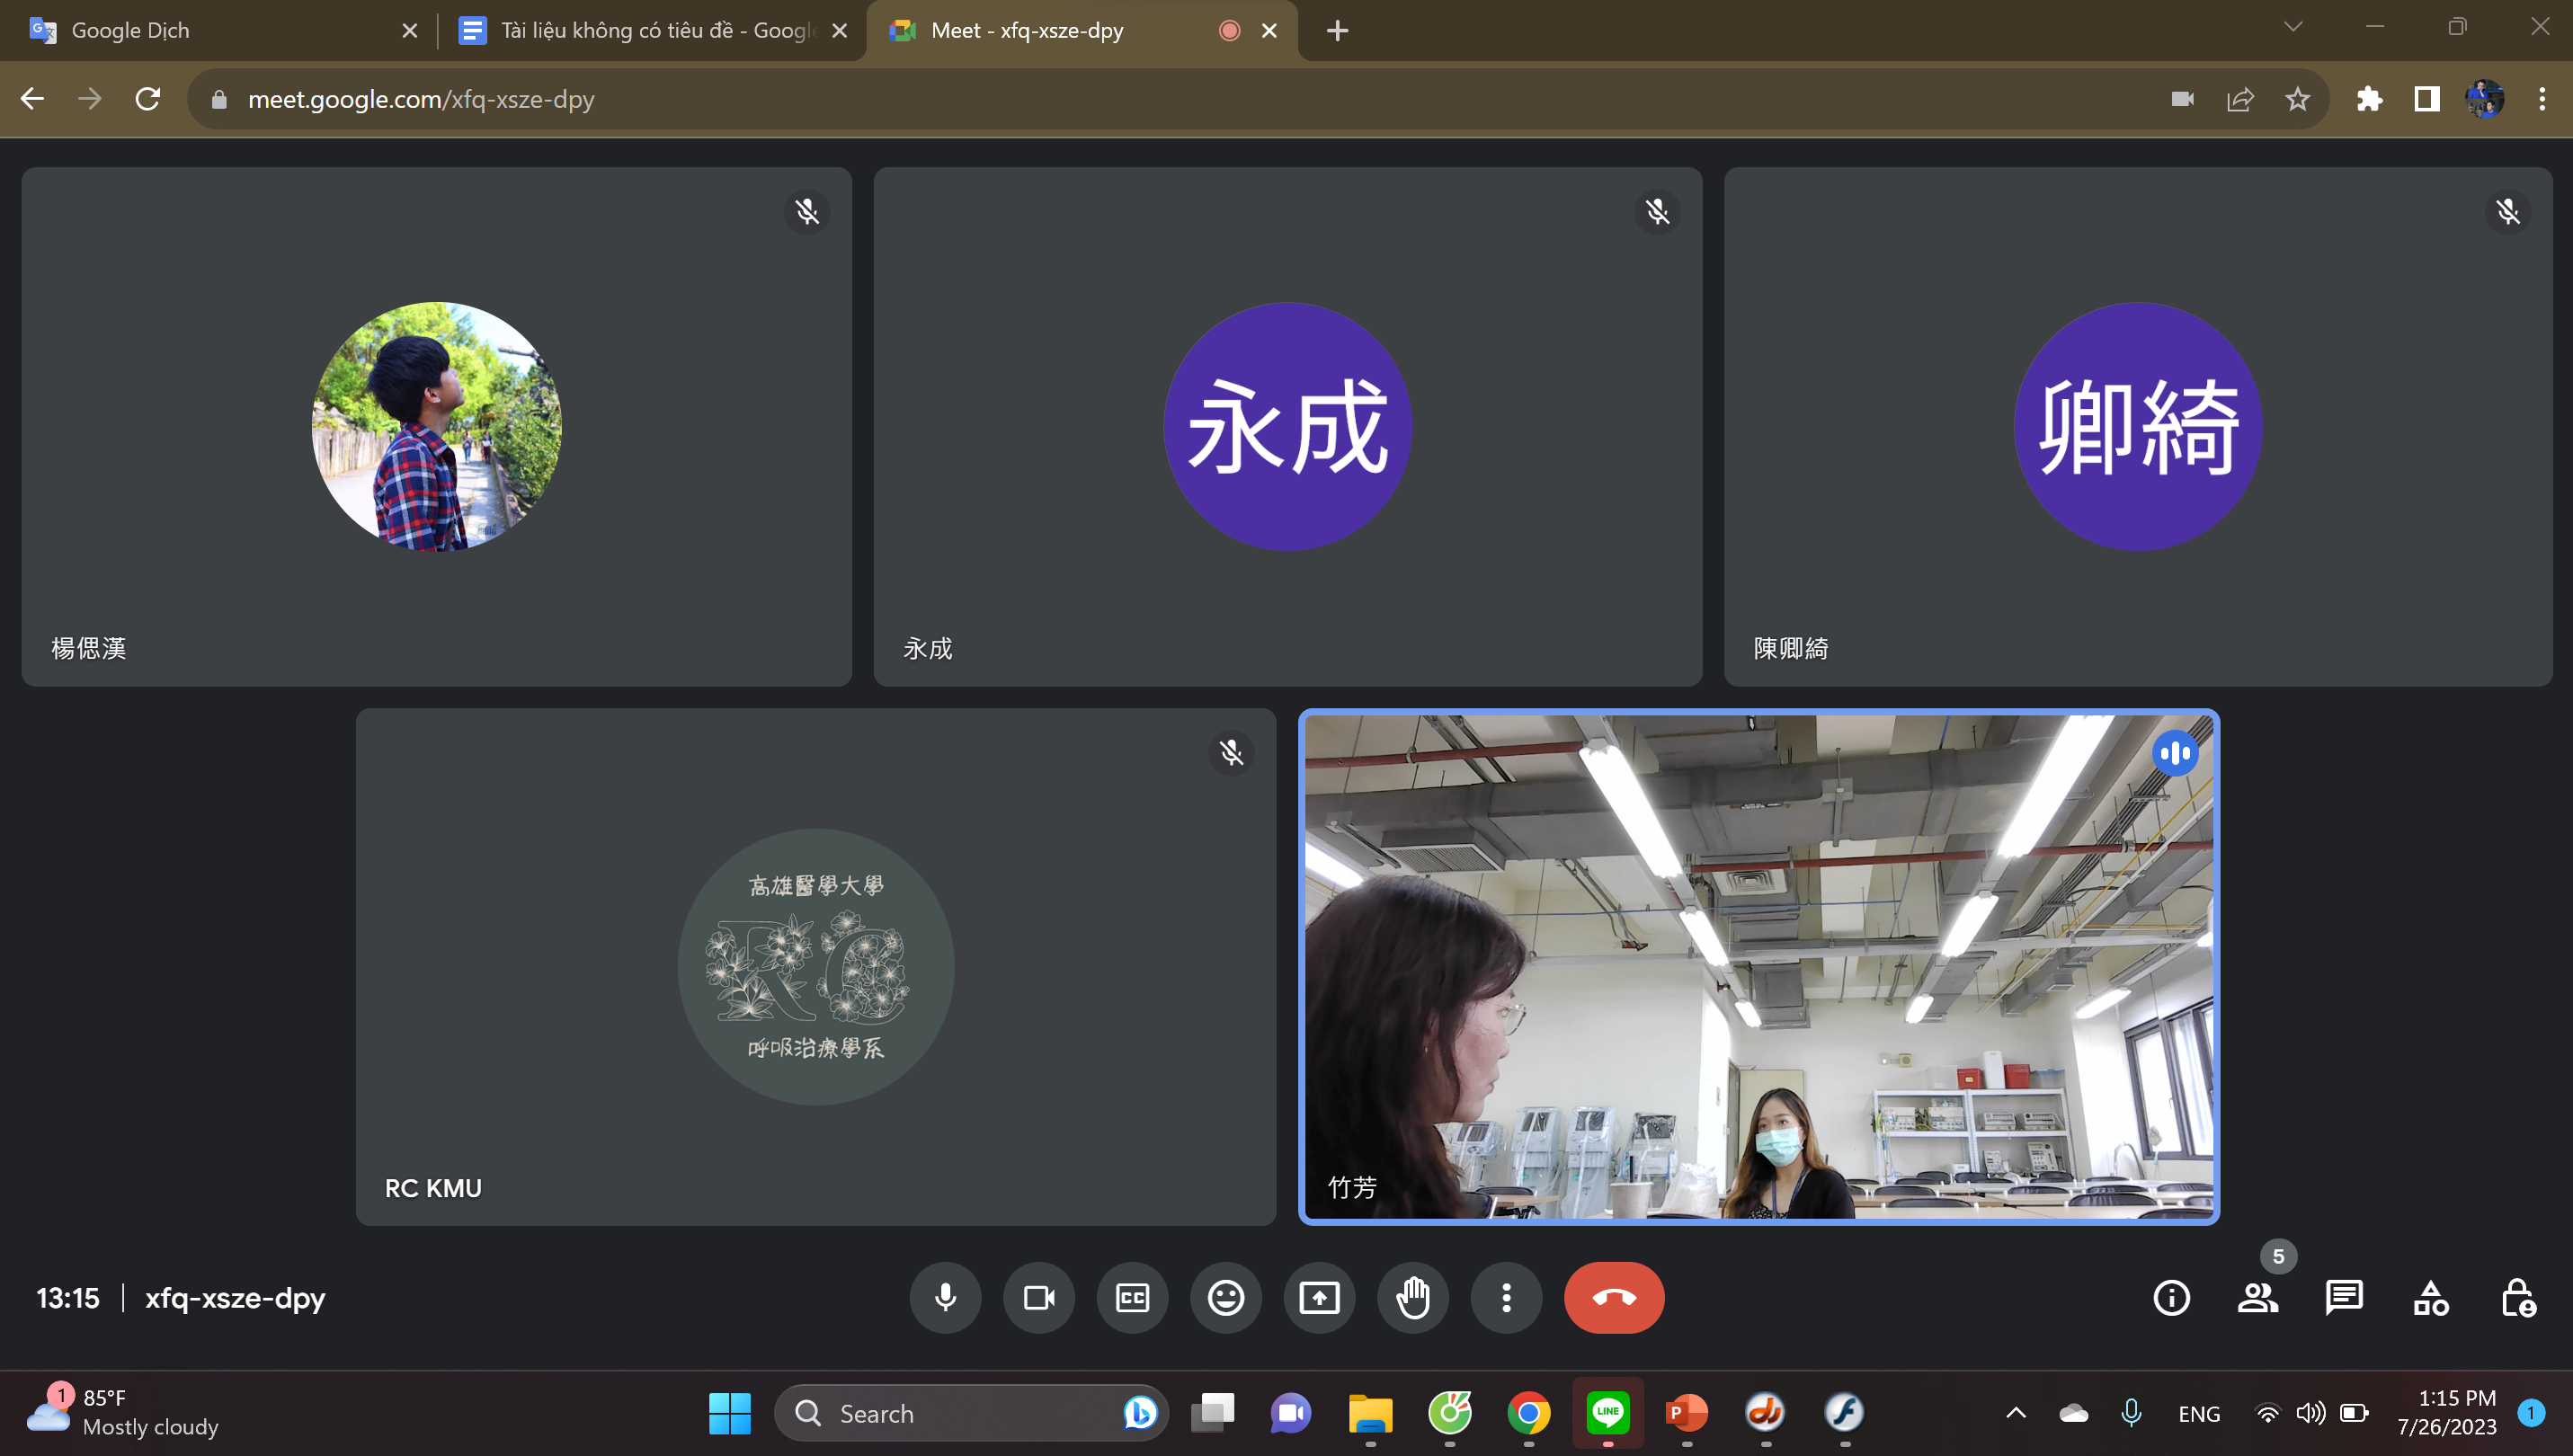Select the 卿綺 purple avatar

pyautogui.click(x=2138, y=426)
